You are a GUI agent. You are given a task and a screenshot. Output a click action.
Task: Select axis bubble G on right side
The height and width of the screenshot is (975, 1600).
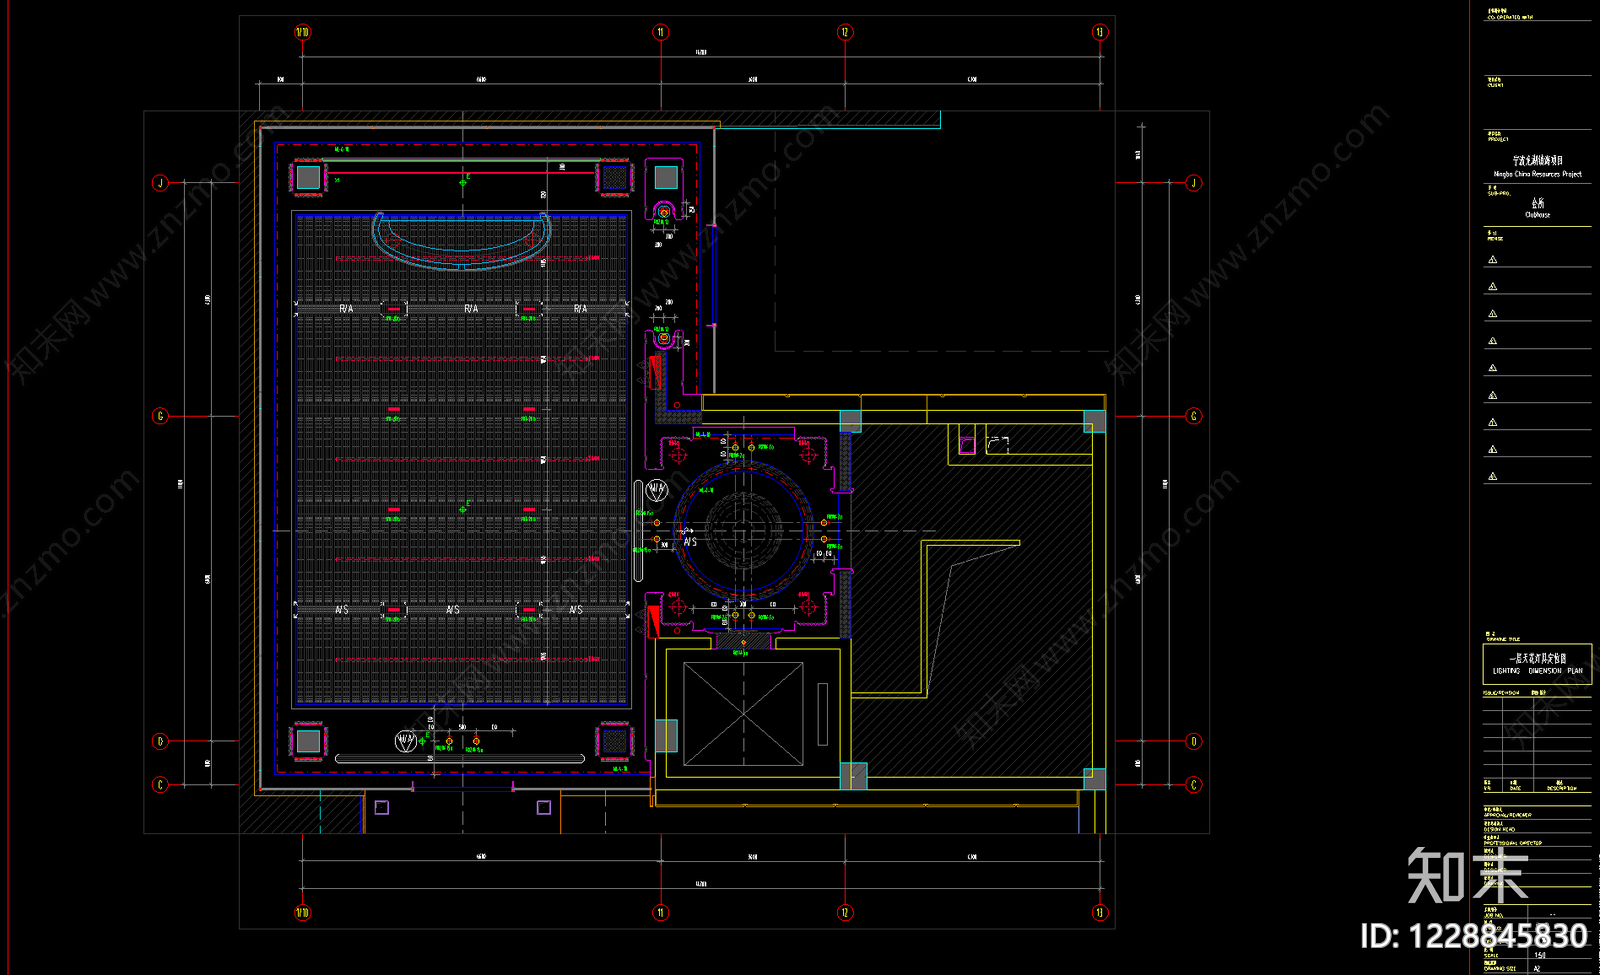point(1193,416)
